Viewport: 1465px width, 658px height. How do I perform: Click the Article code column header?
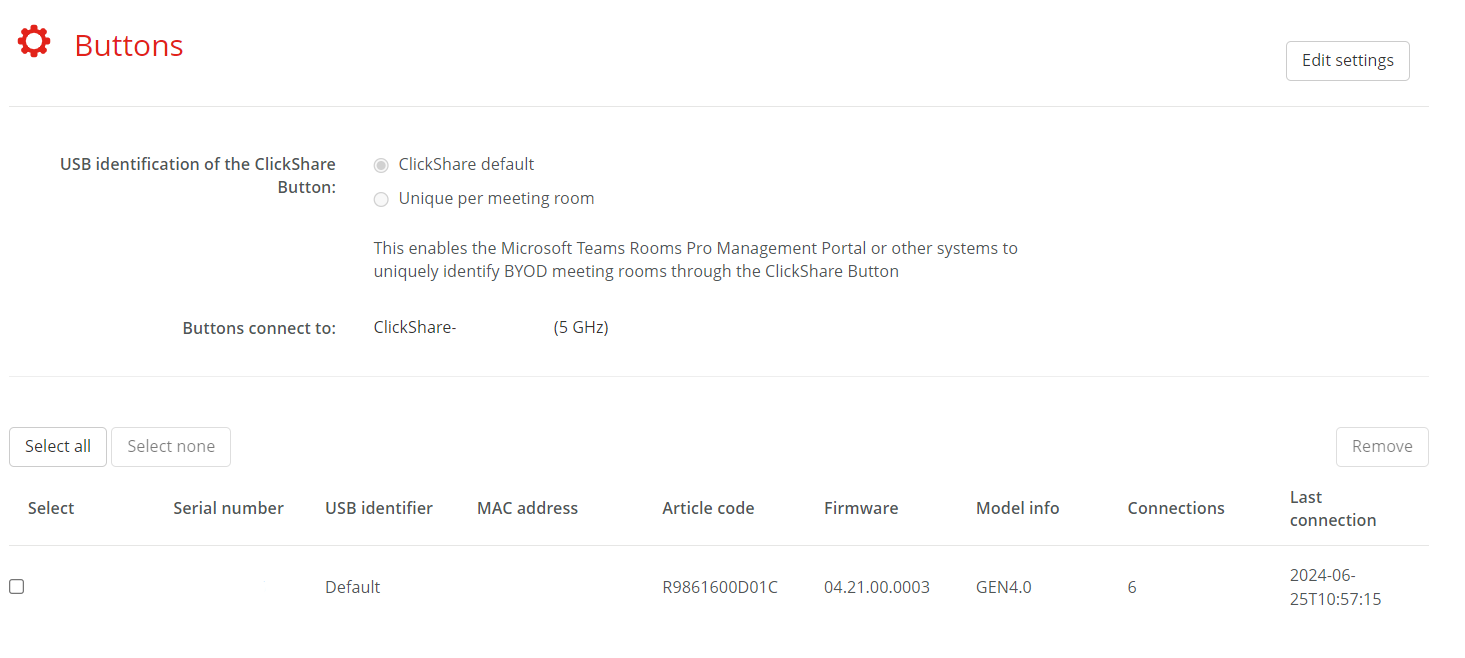708,508
